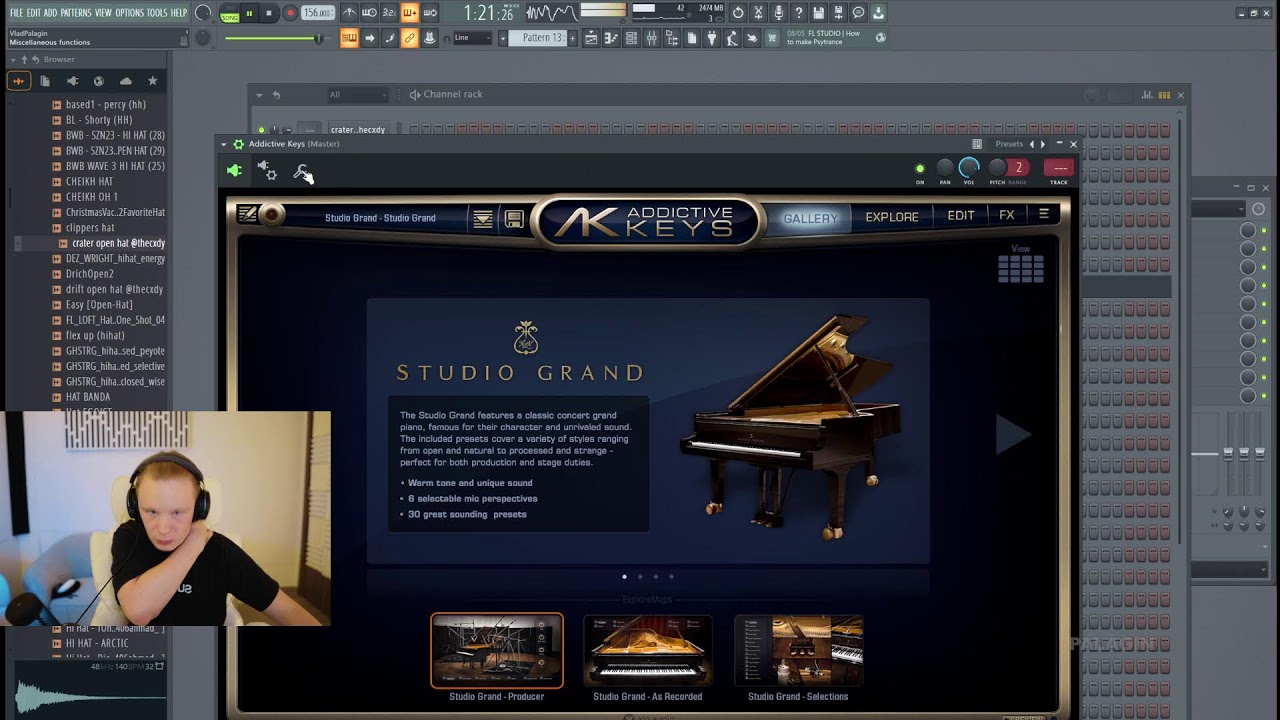The height and width of the screenshot is (720, 1280).
Task: Click the Addictive Keys save preset floppy icon
Action: (514, 219)
